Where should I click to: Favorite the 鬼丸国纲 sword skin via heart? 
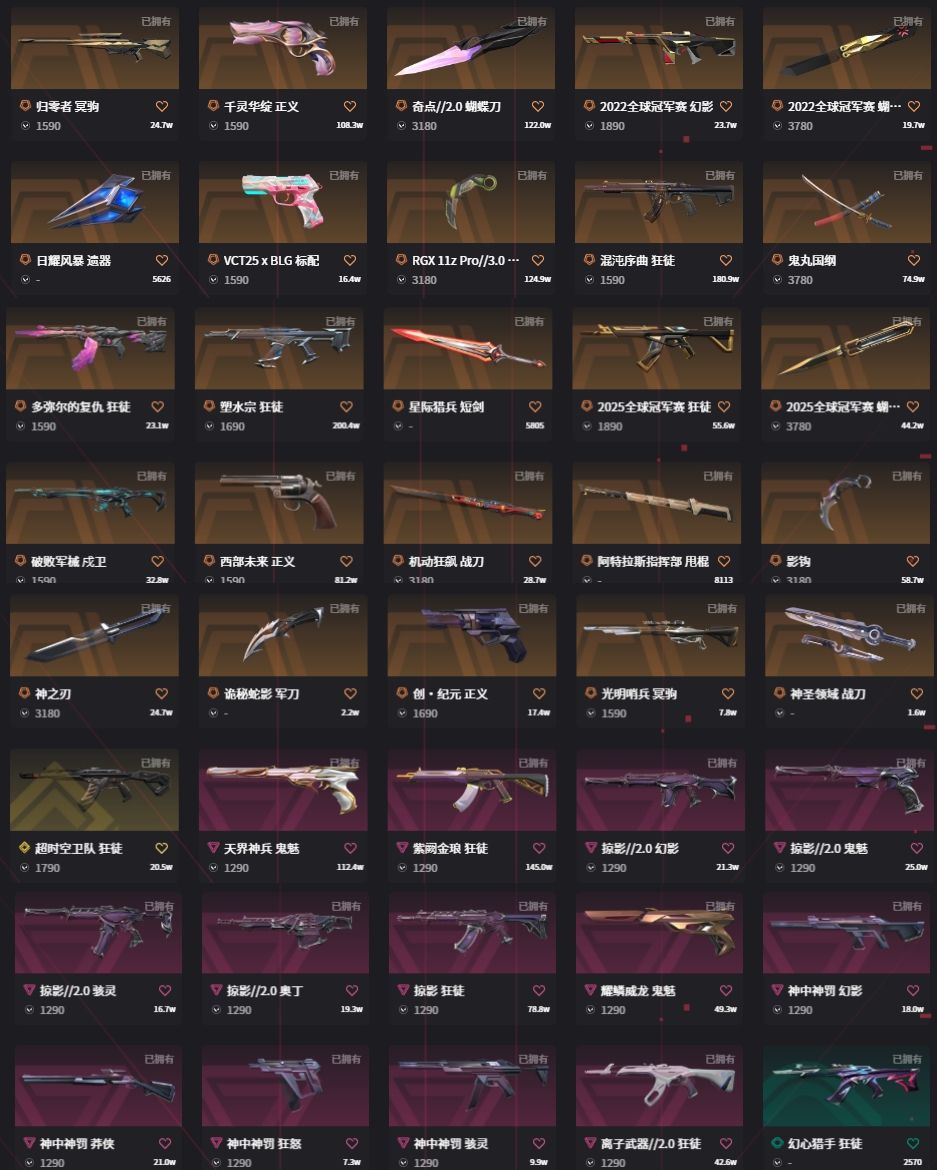point(914,260)
